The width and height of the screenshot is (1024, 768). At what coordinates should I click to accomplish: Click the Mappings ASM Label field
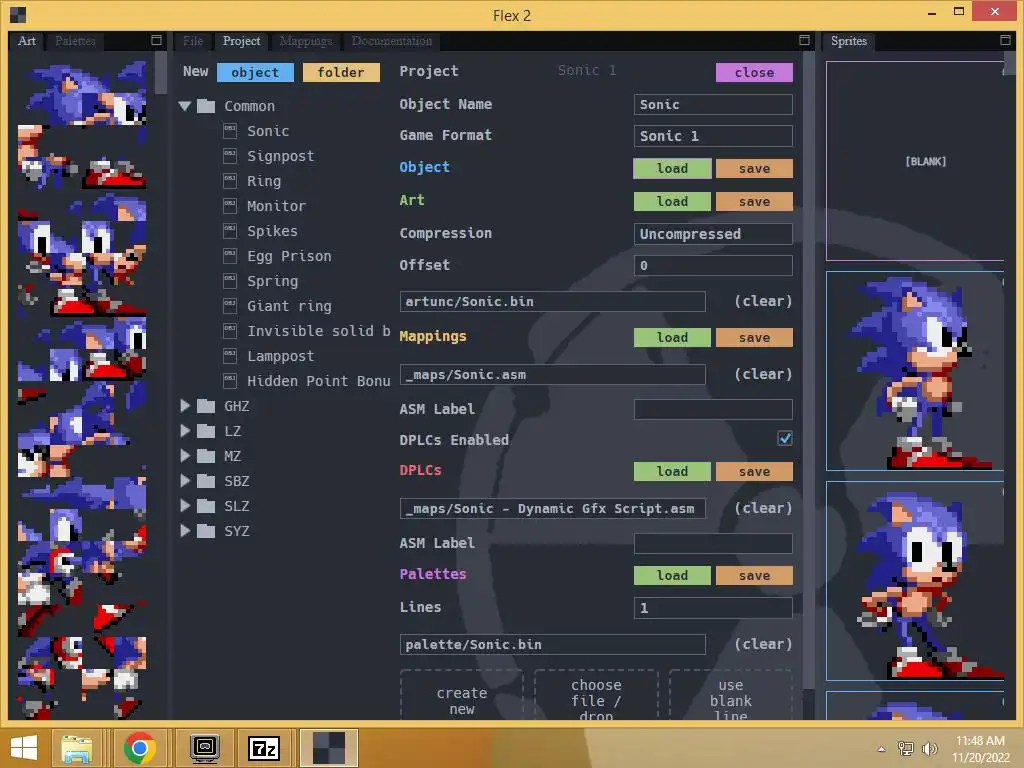pyautogui.click(x=713, y=409)
